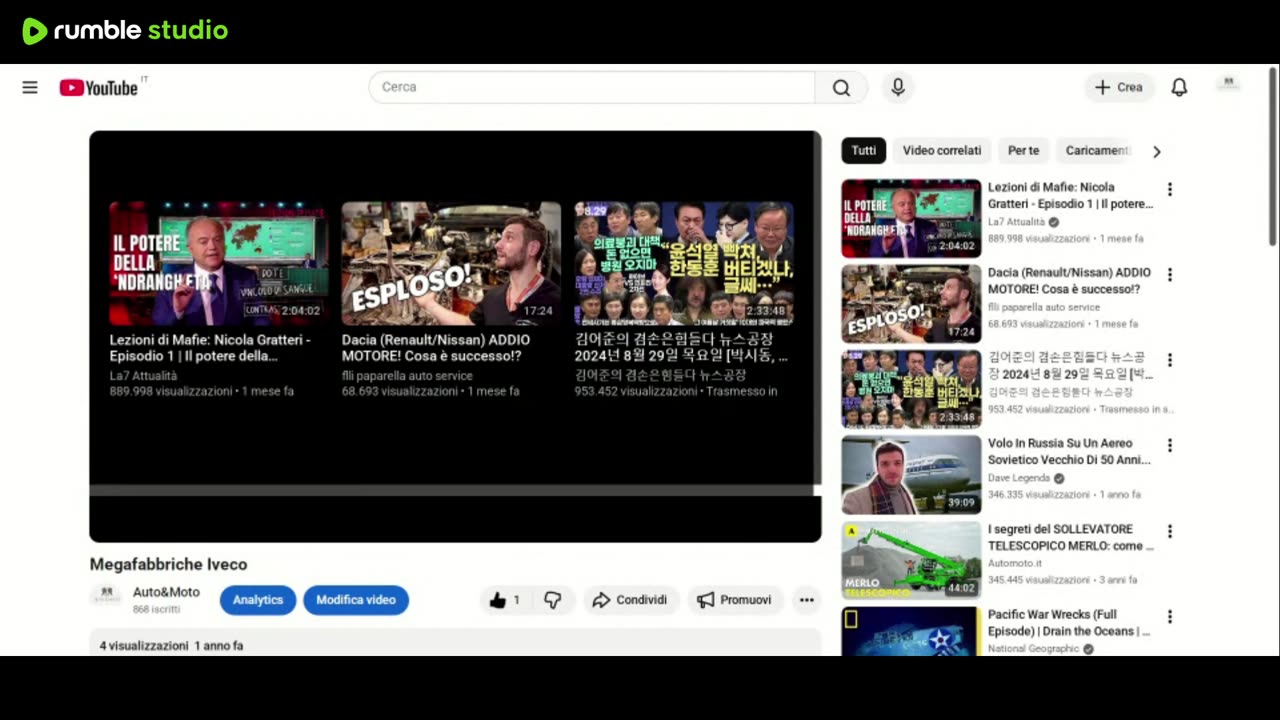The width and height of the screenshot is (1280, 720).
Task: Click the 868 iscritti subscriber count
Action: point(156,609)
